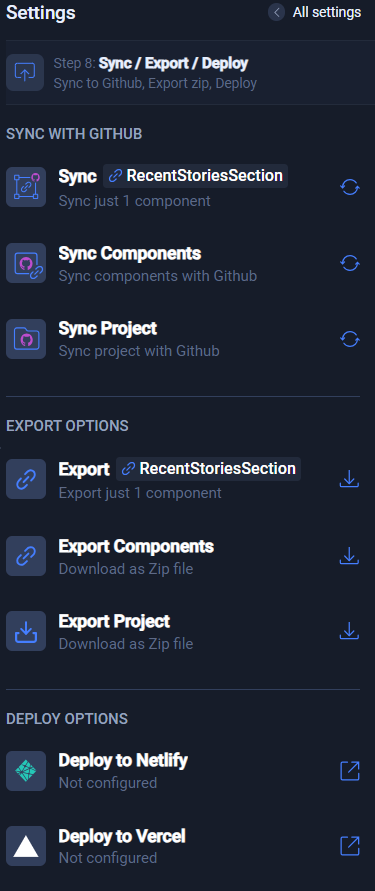375x891 pixels.
Task: Click the Sync Project folder icon
Action: point(26,339)
